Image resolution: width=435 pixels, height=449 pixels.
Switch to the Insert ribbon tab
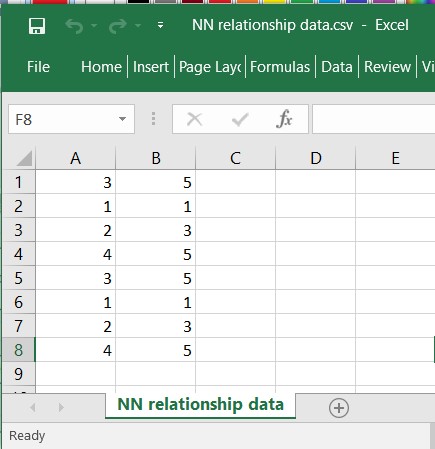(x=151, y=67)
